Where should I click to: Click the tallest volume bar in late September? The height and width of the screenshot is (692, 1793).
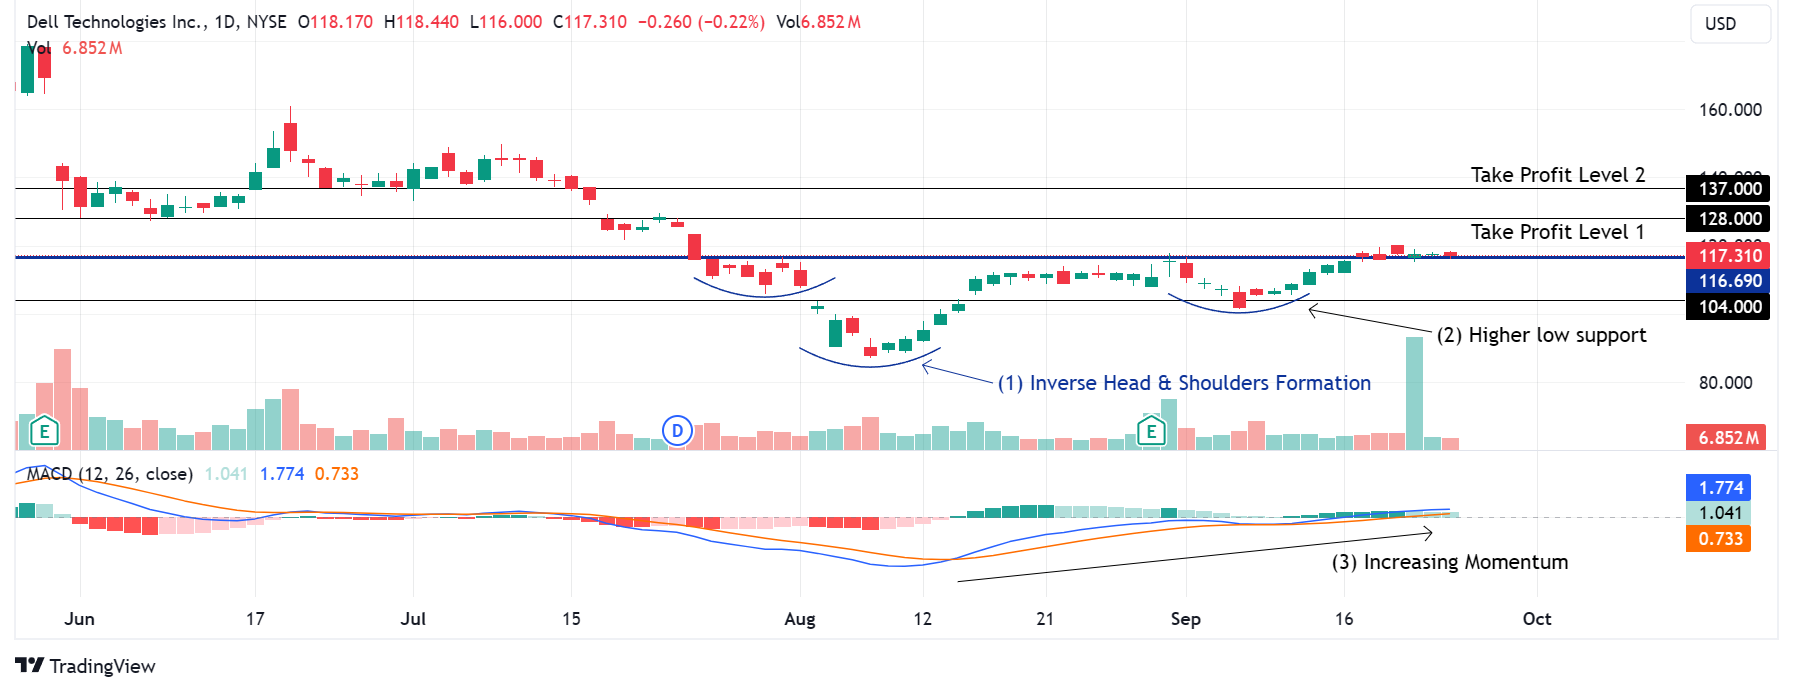(x=1414, y=393)
